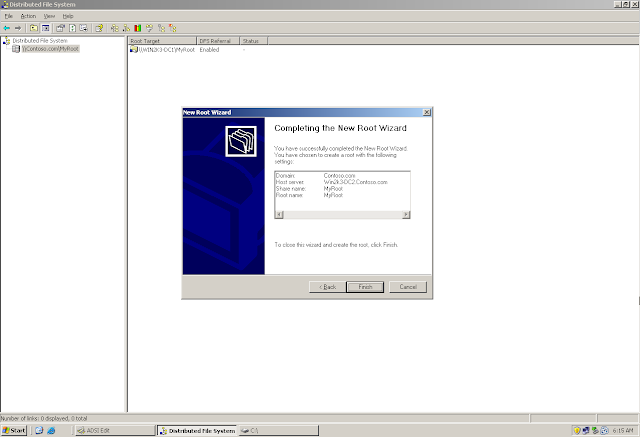640x437 pixels.
Task: Click the Forward arrow toolbar icon
Action: pyautogui.click(x=18, y=28)
